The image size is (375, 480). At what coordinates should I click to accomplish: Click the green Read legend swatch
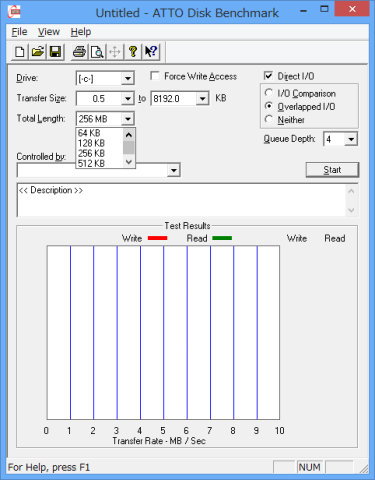click(x=222, y=238)
